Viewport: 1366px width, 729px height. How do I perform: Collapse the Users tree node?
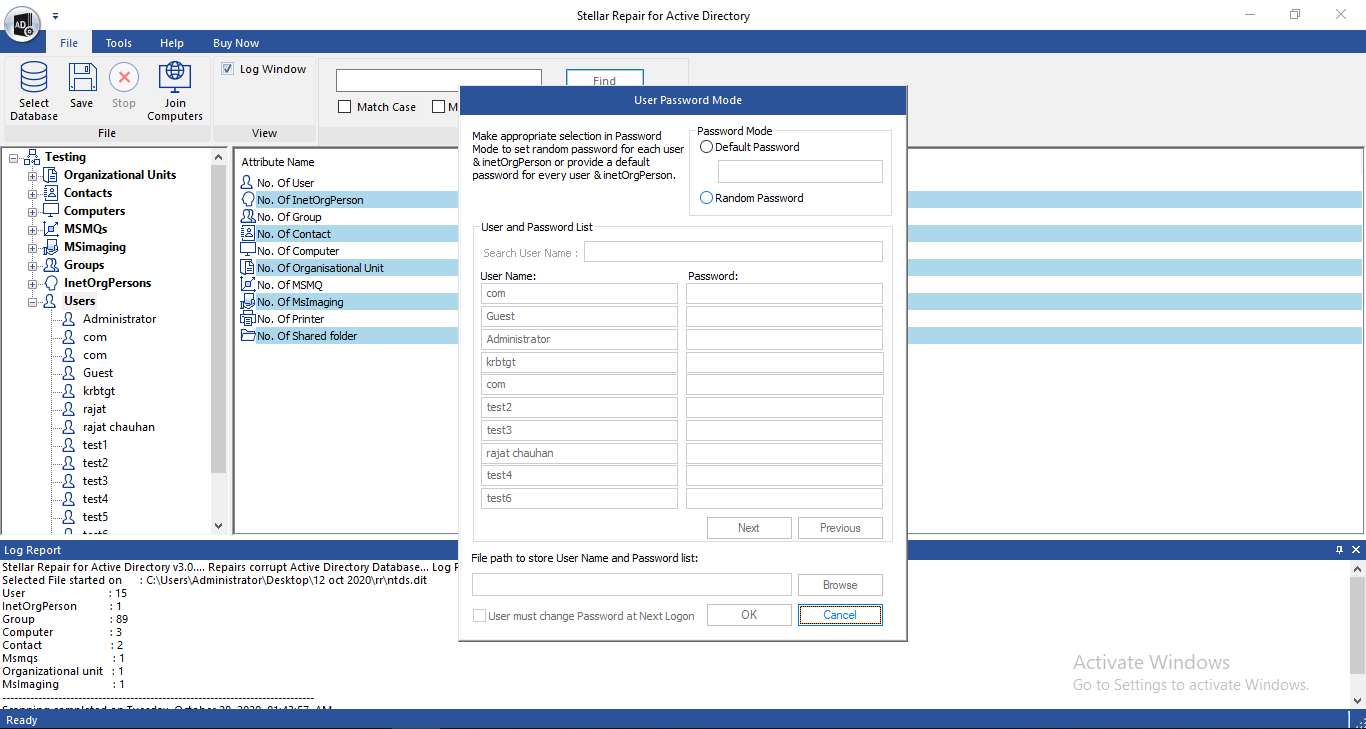coord(32,302)
